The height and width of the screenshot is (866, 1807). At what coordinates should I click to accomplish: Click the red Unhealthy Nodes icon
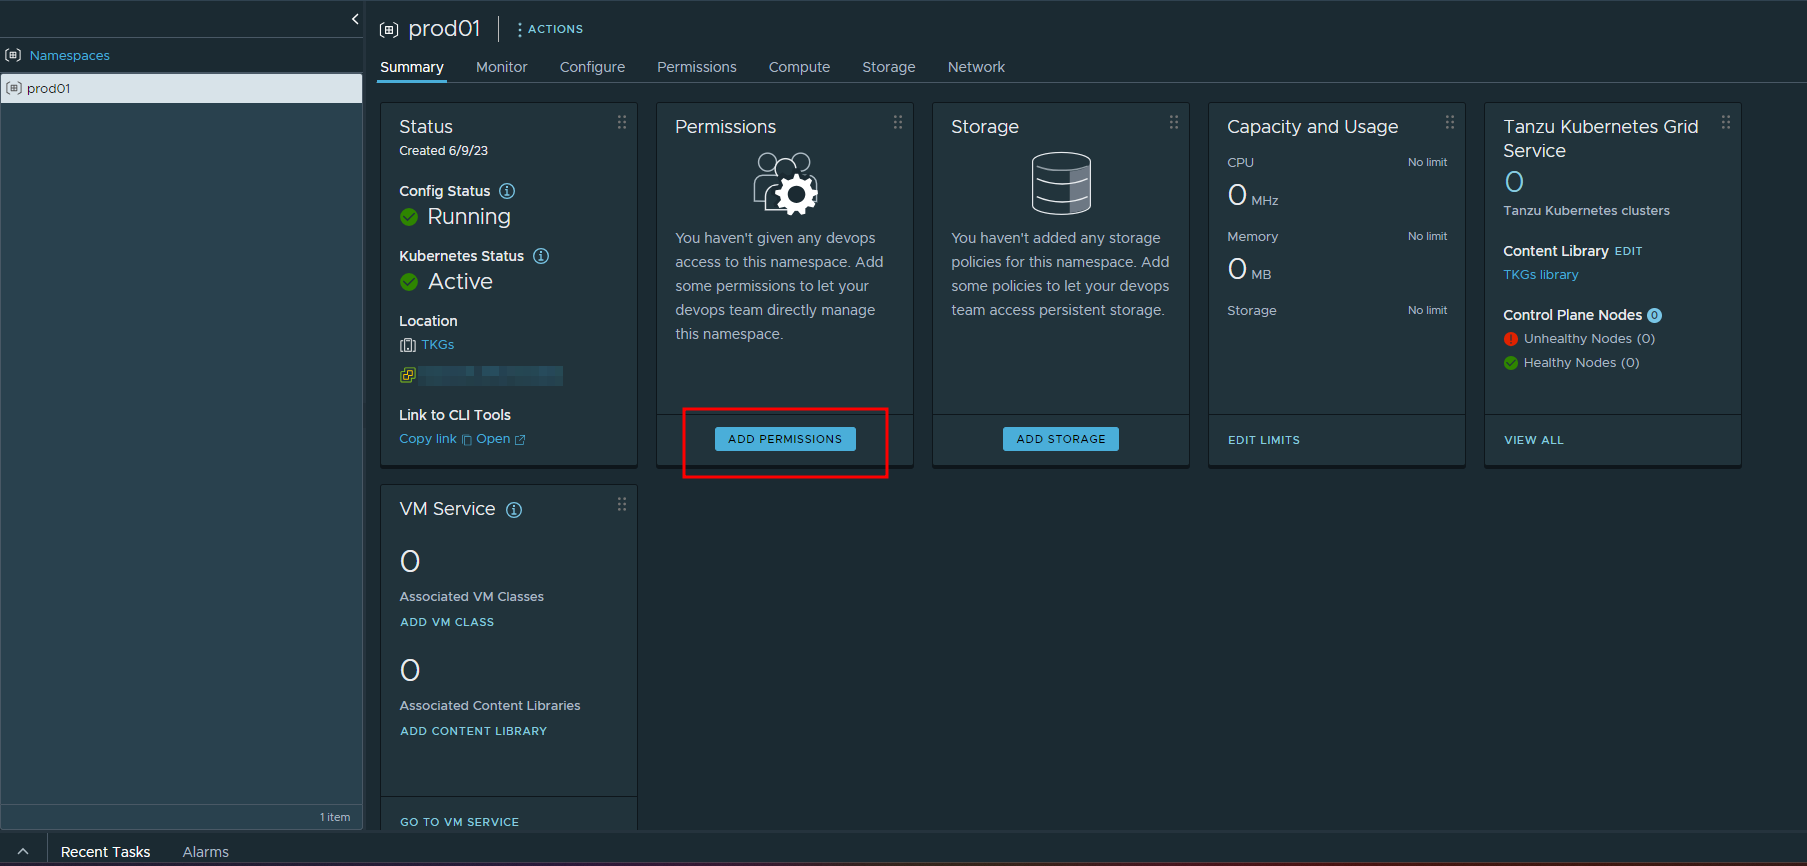(1511, 339)
